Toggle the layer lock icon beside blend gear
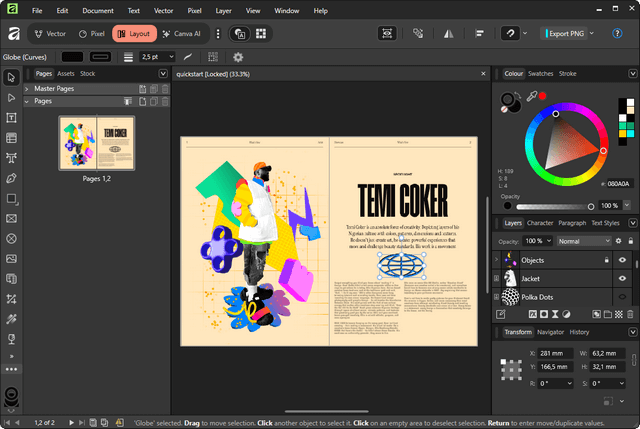The height and width of the screenshot is (429, 640). pyautogui.click(x=631, y=241)
